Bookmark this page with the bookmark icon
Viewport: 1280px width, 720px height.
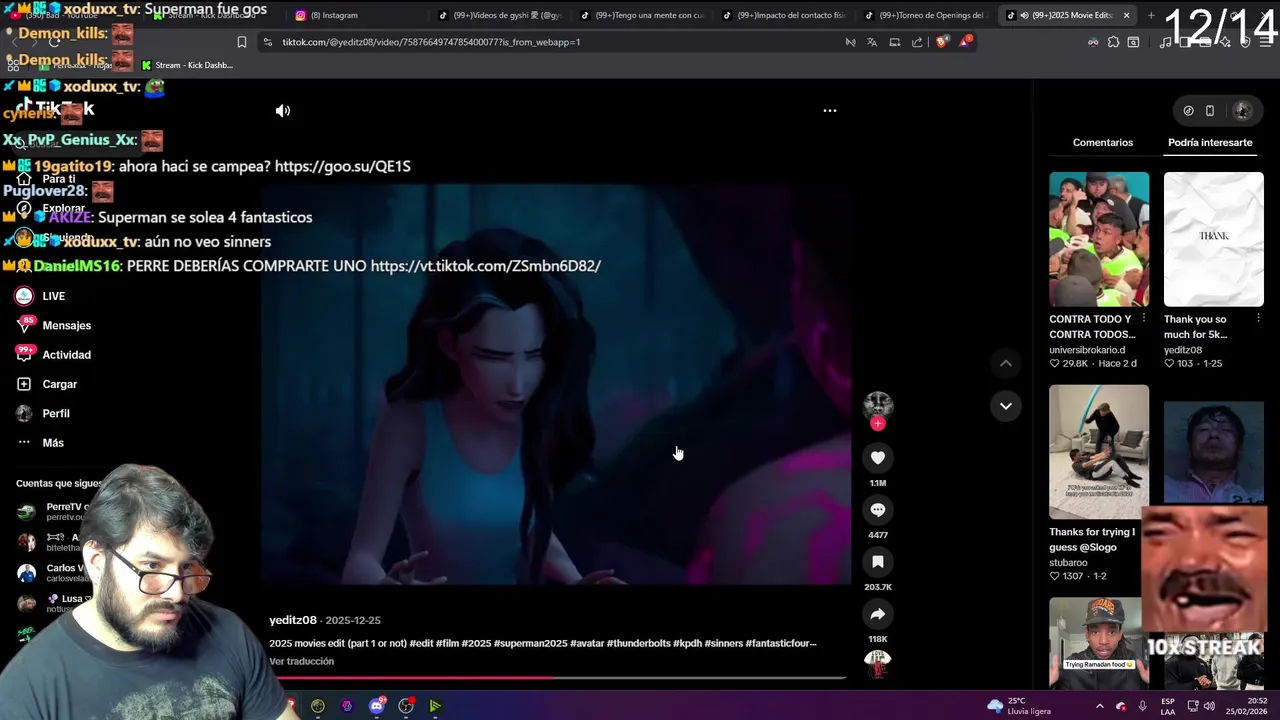click(241, 42)
